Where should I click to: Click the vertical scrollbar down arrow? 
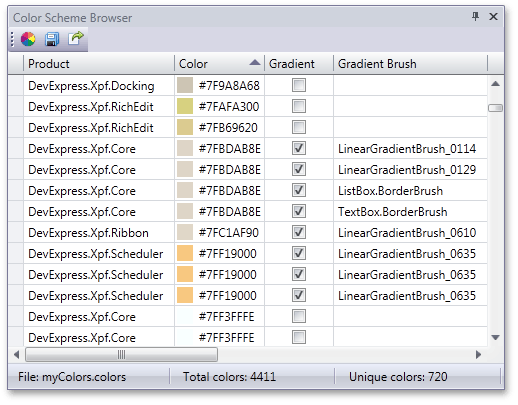[x=495, y=338]
